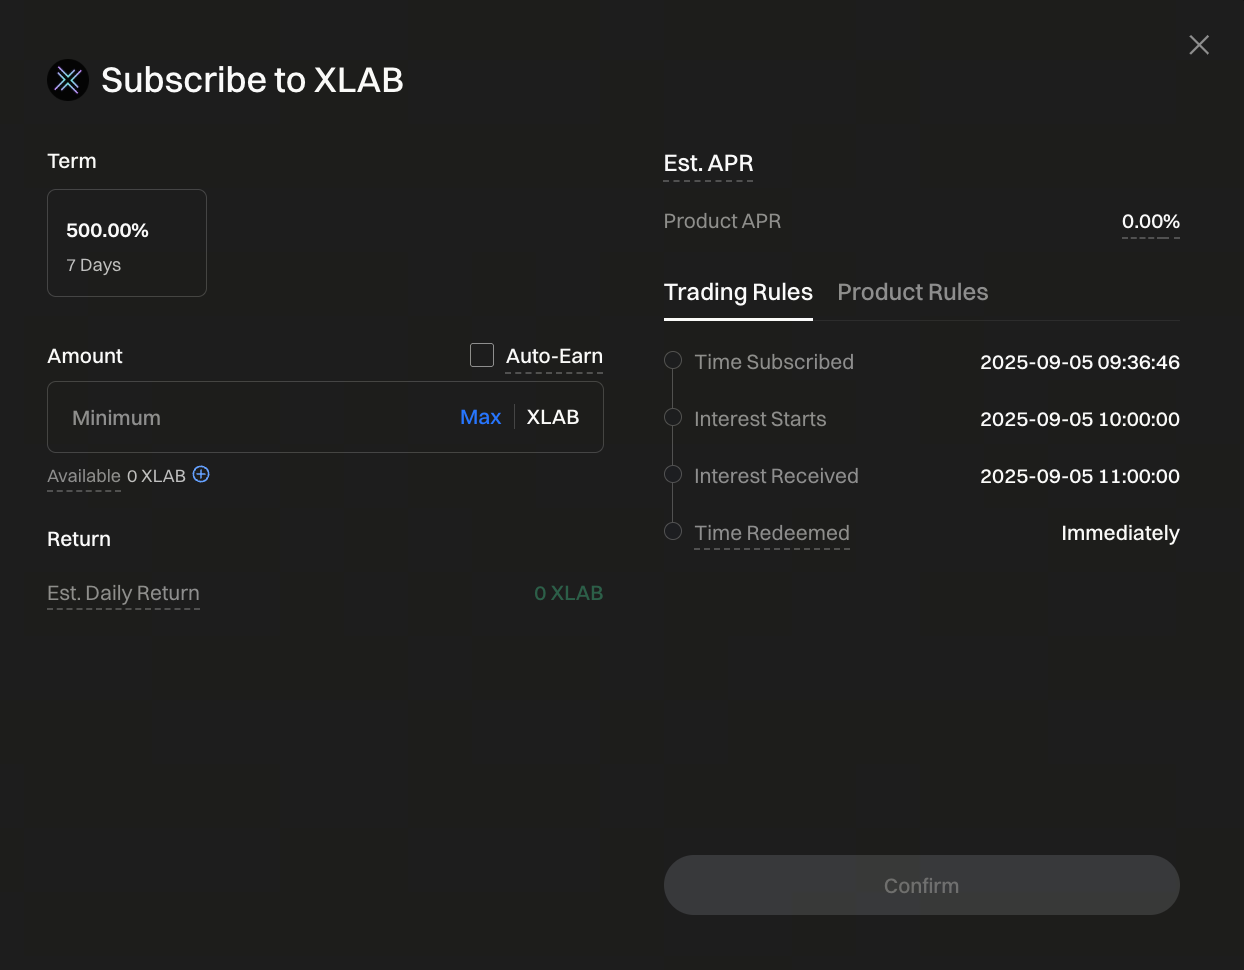1244x970 pixels.
Task: Click the XLAB currency unit in amount field
Action: (553, 417)
